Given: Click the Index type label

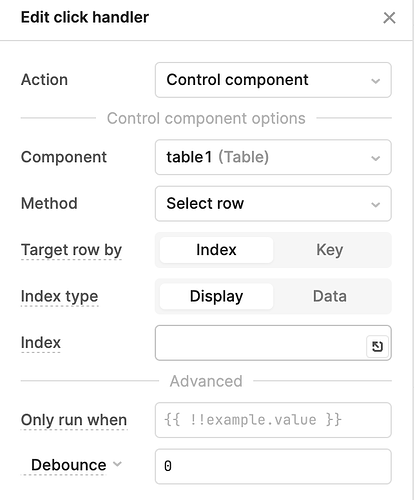Looking at the screenshot, I should 59,296.
